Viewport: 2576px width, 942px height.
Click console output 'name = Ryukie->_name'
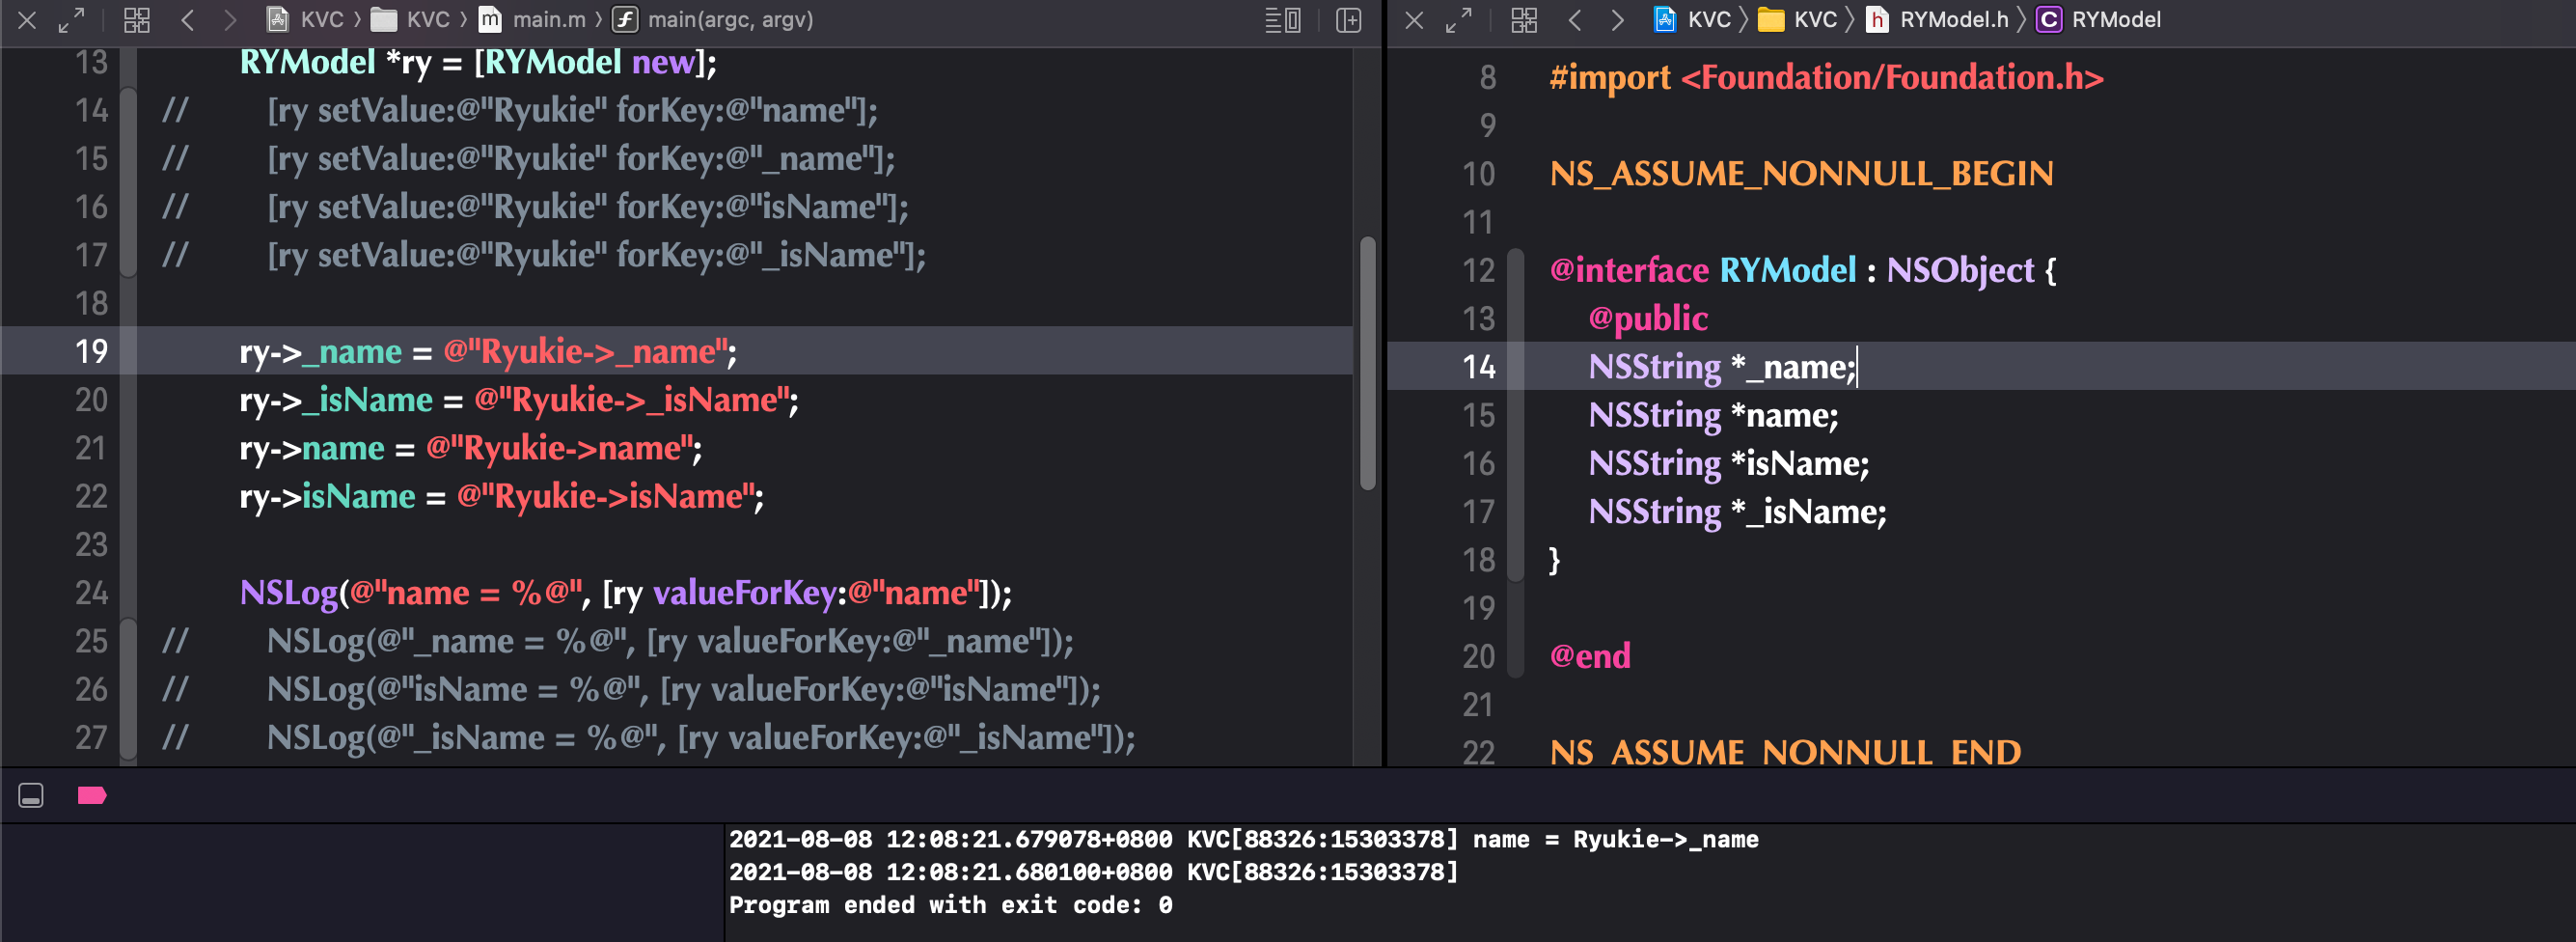click(1615, 840)
